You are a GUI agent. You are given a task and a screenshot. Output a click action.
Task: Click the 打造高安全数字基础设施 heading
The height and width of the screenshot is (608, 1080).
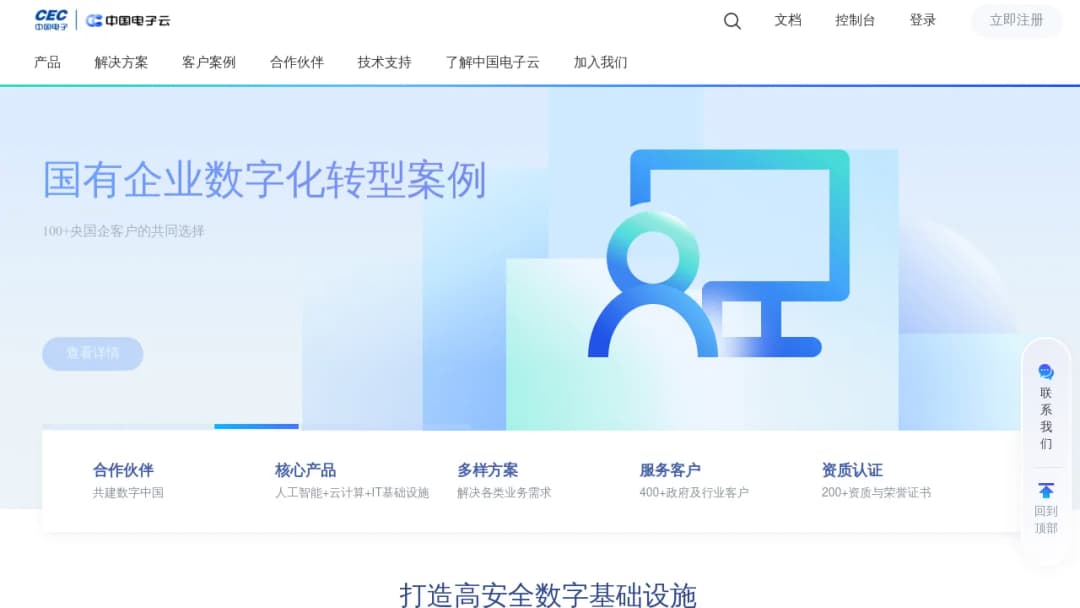point(548,595)
